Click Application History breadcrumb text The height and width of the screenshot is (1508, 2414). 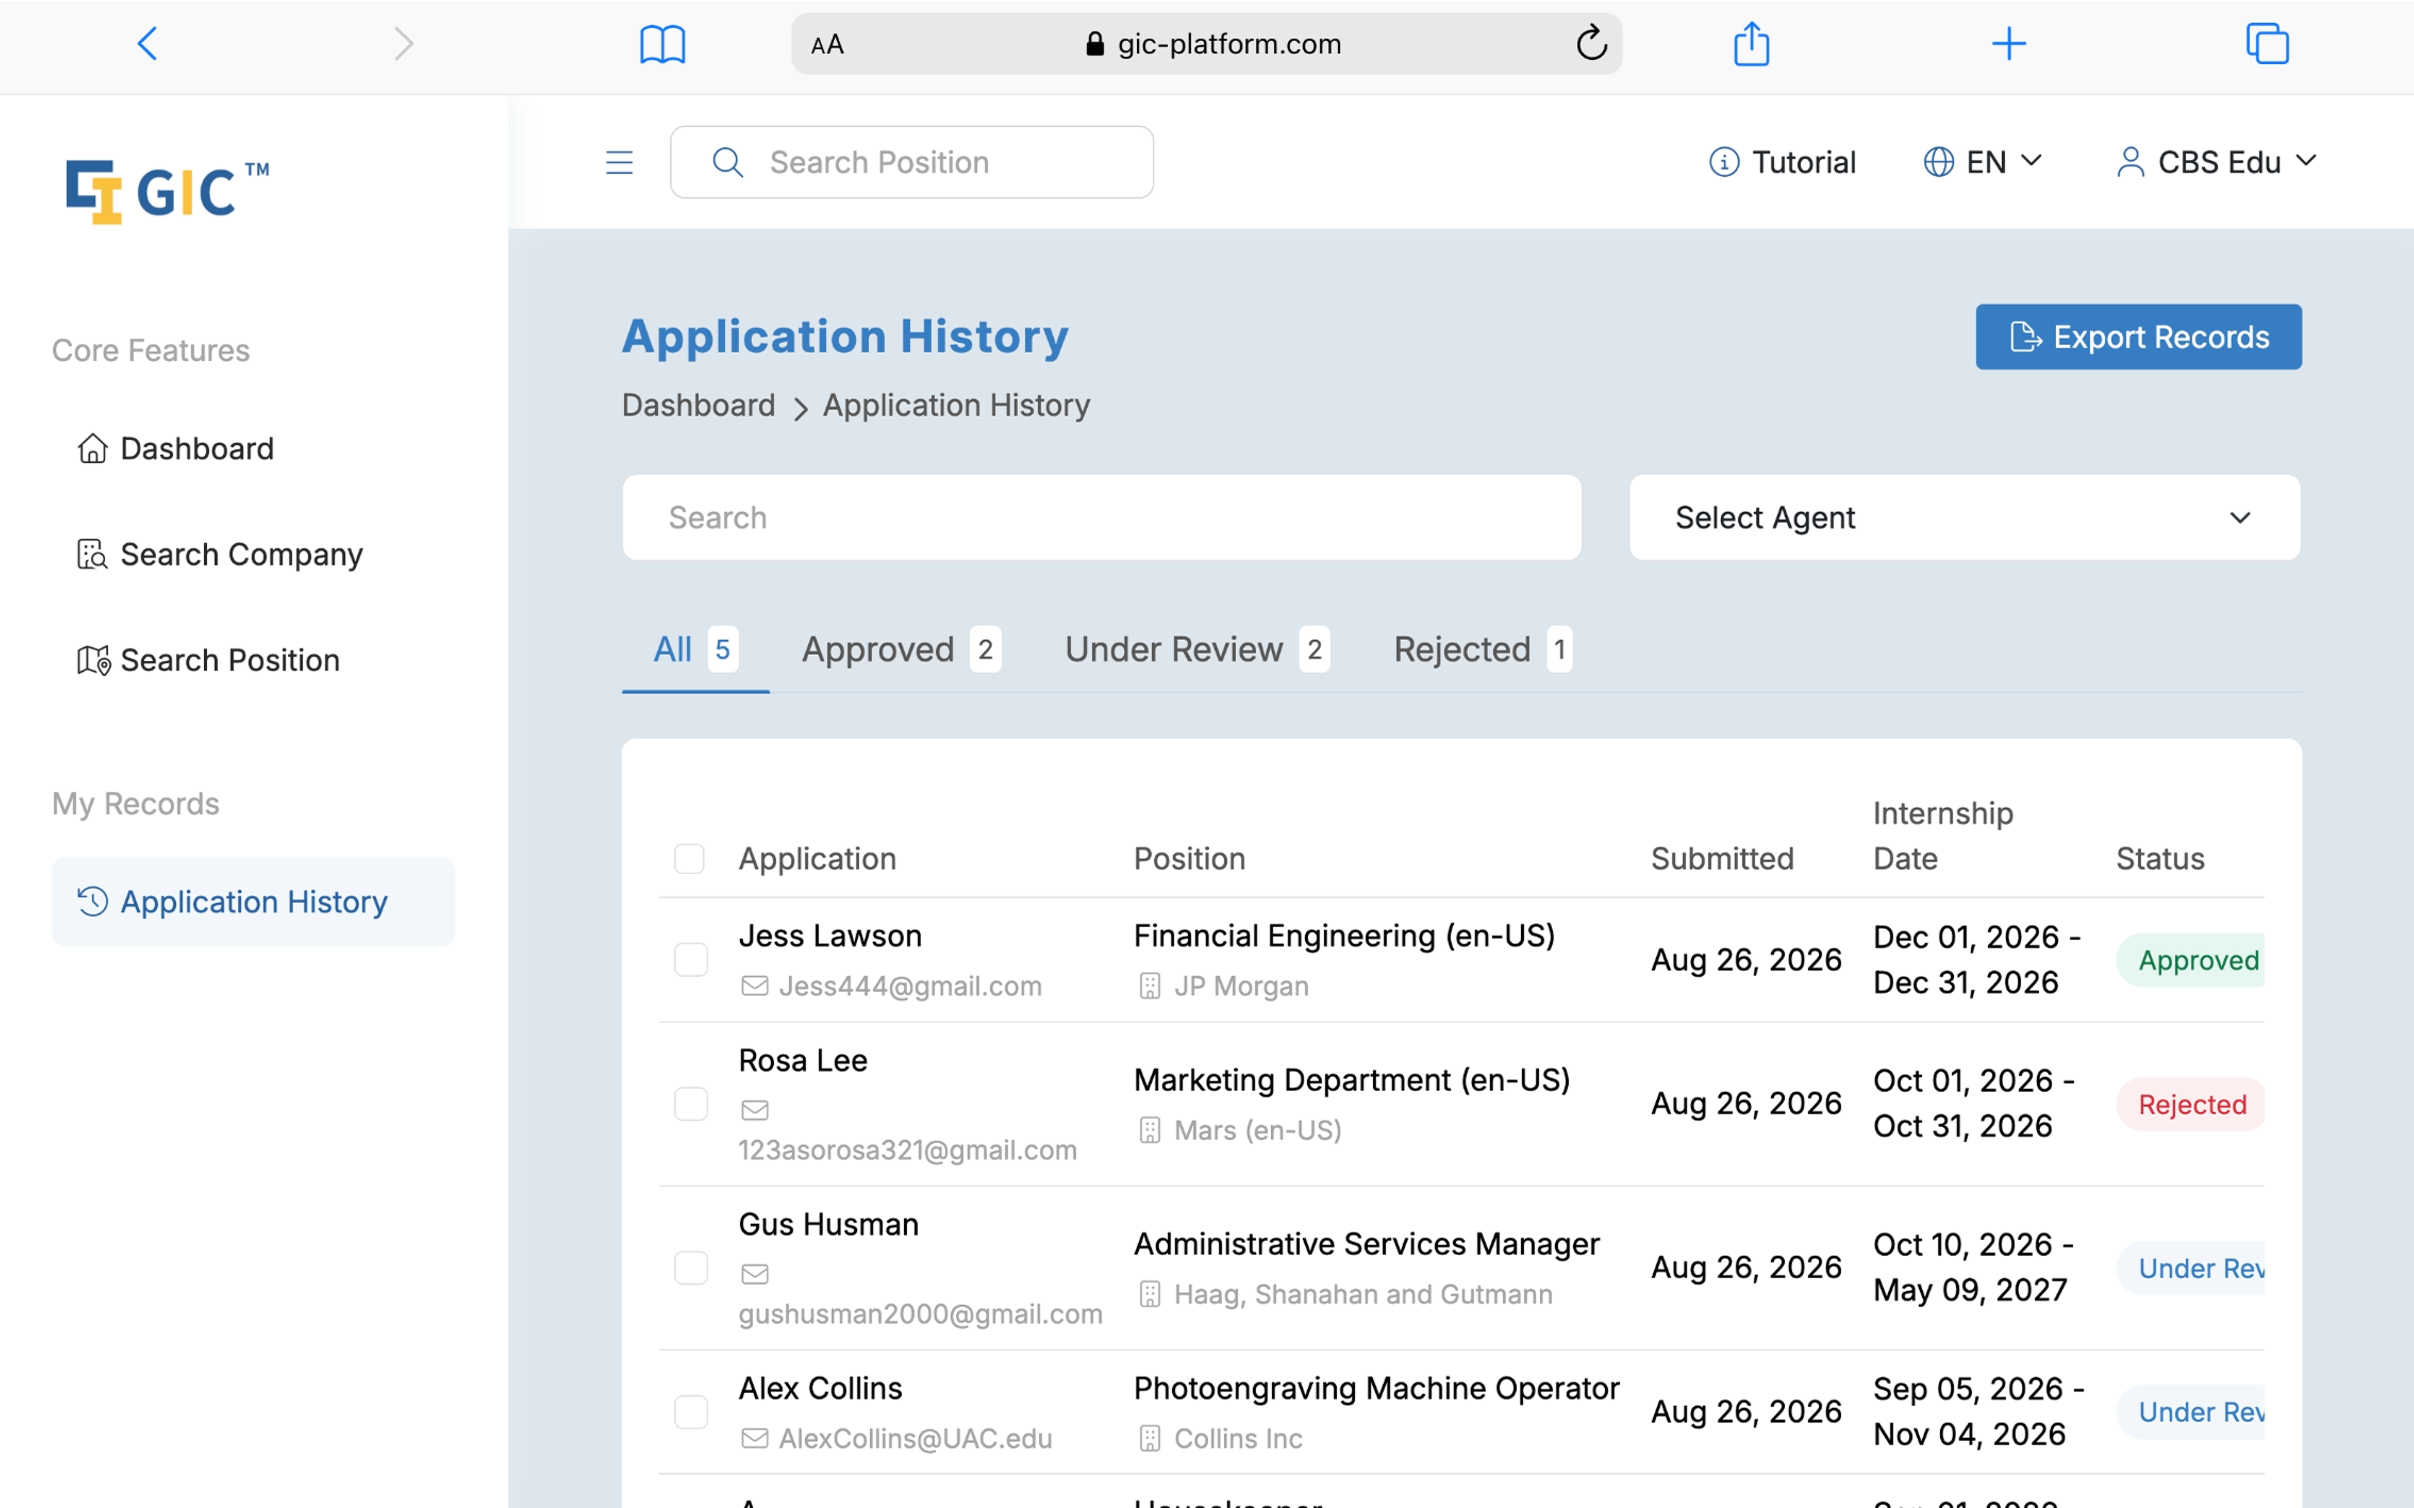956,405
